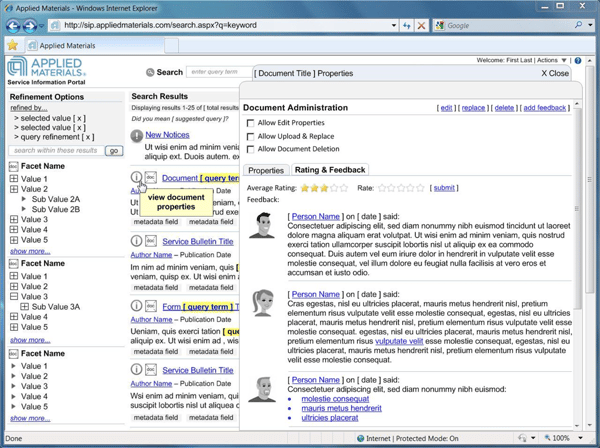
Task: Click the vulputate velit inline link
Action: point(399,341)
